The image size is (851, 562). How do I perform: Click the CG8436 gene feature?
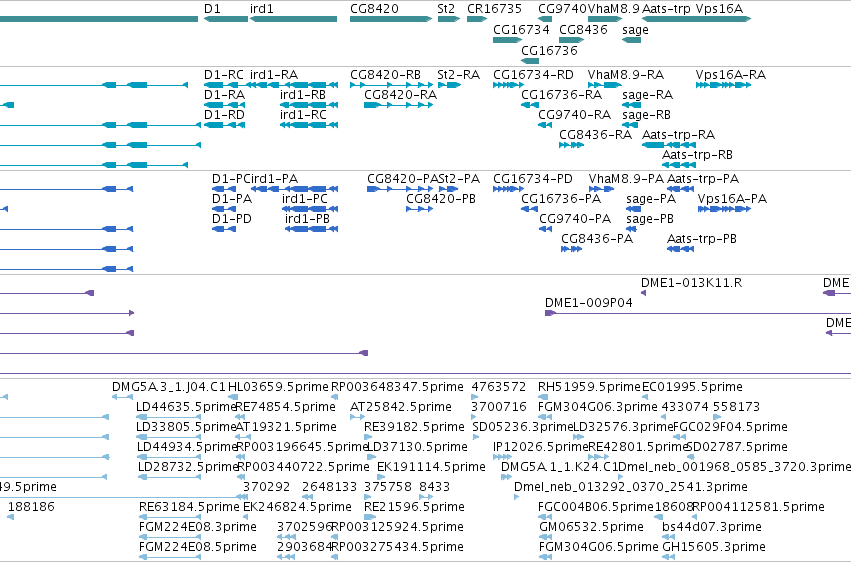pyautogui.click(x=571, y=40)
